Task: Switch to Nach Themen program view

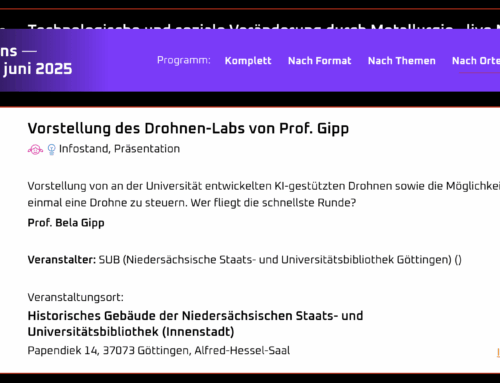Action: click(401, 61)
